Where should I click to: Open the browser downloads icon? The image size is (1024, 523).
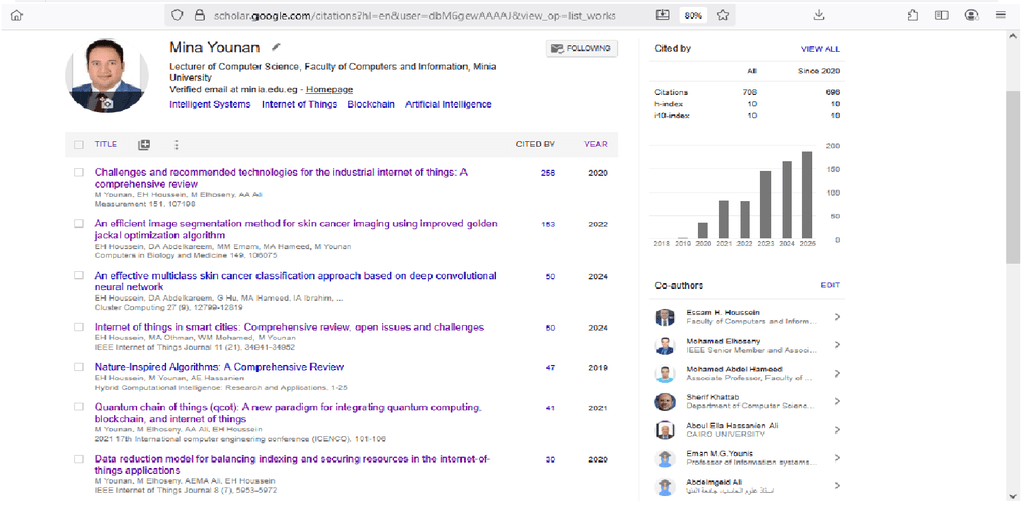point(819,15)
